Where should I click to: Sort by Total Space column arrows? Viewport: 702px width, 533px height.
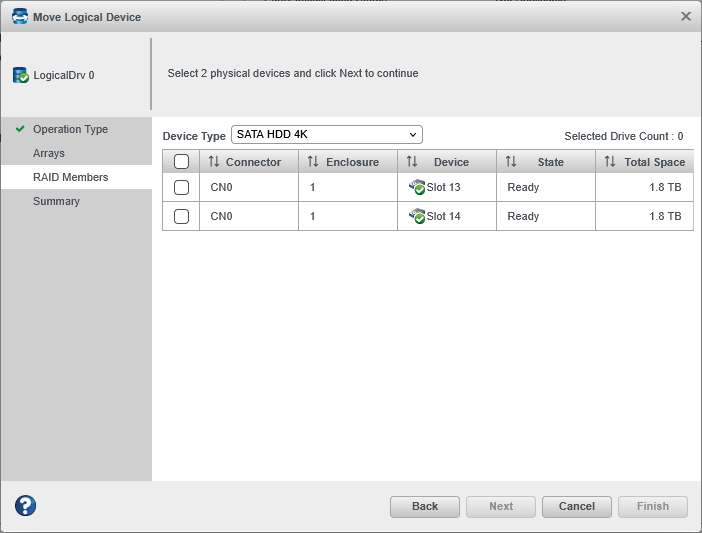click(610, 162)
